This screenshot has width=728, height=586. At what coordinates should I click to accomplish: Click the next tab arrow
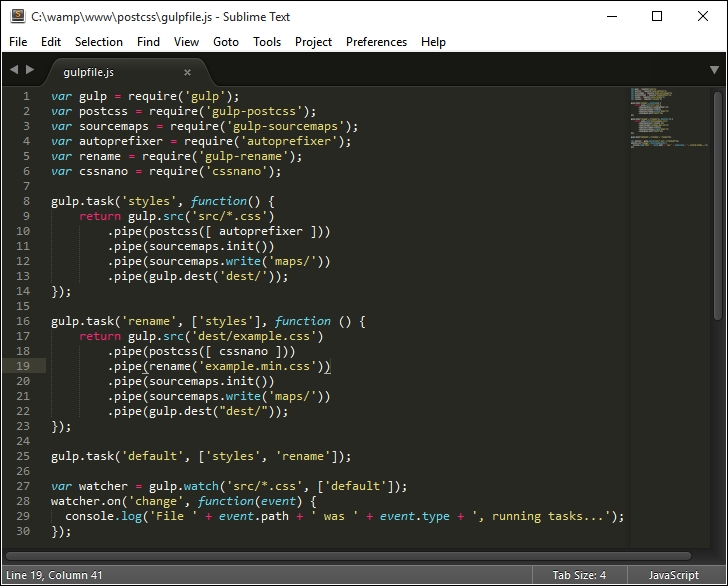30,70
